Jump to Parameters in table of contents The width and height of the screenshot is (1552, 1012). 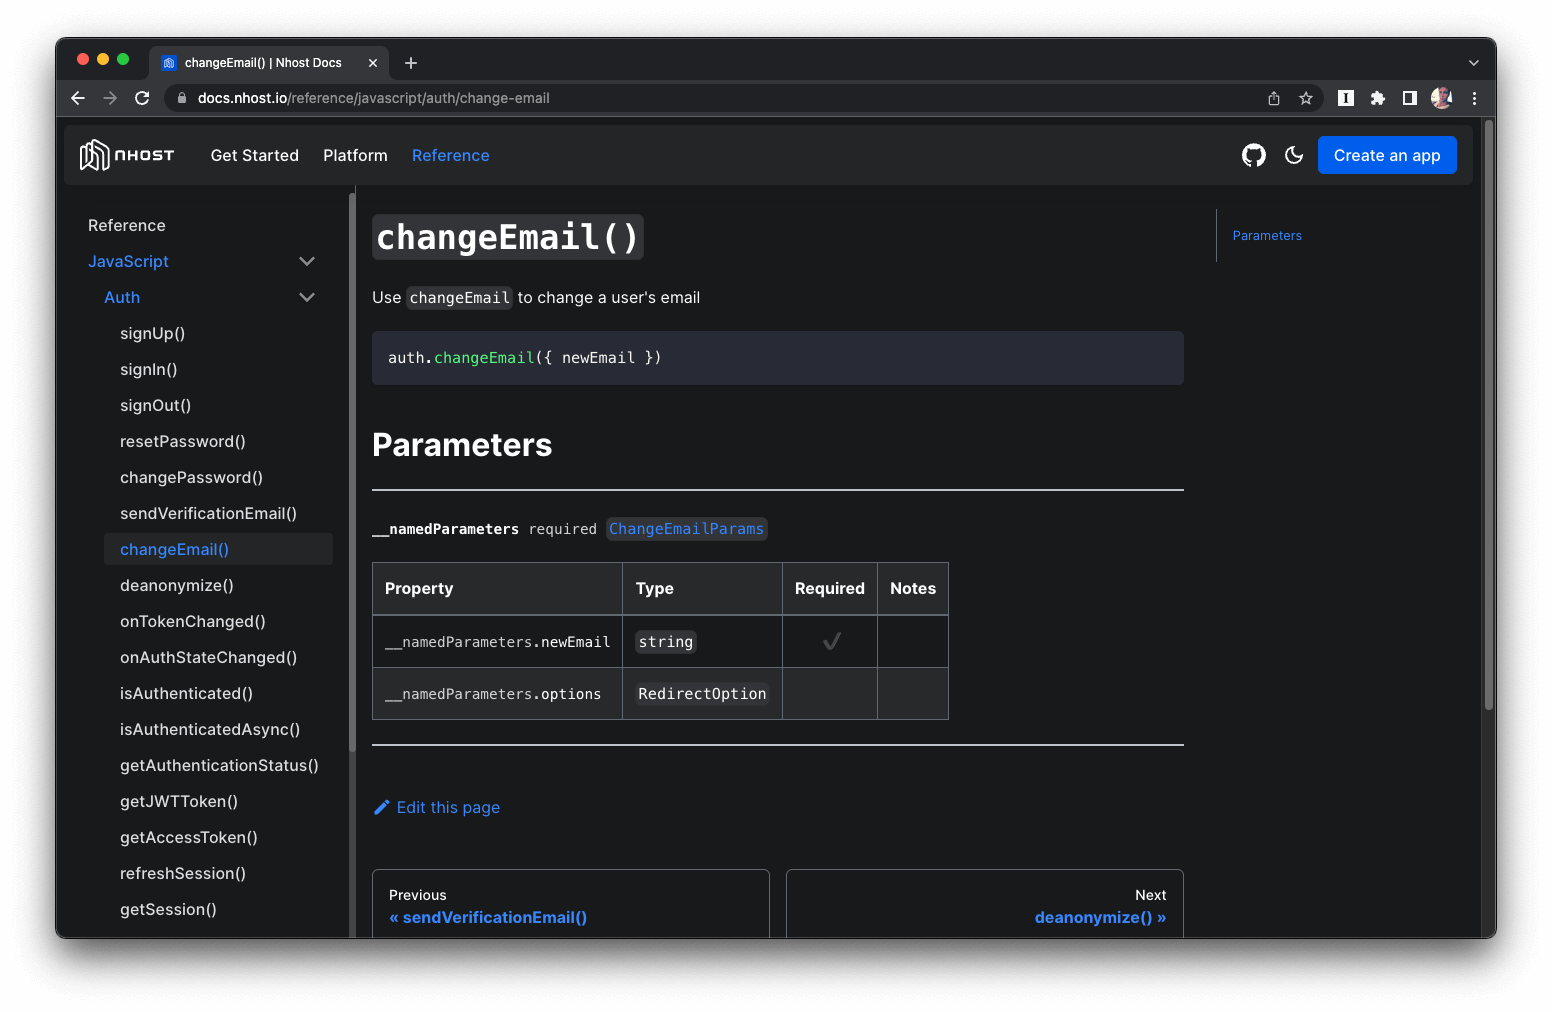click(1267, 236)
